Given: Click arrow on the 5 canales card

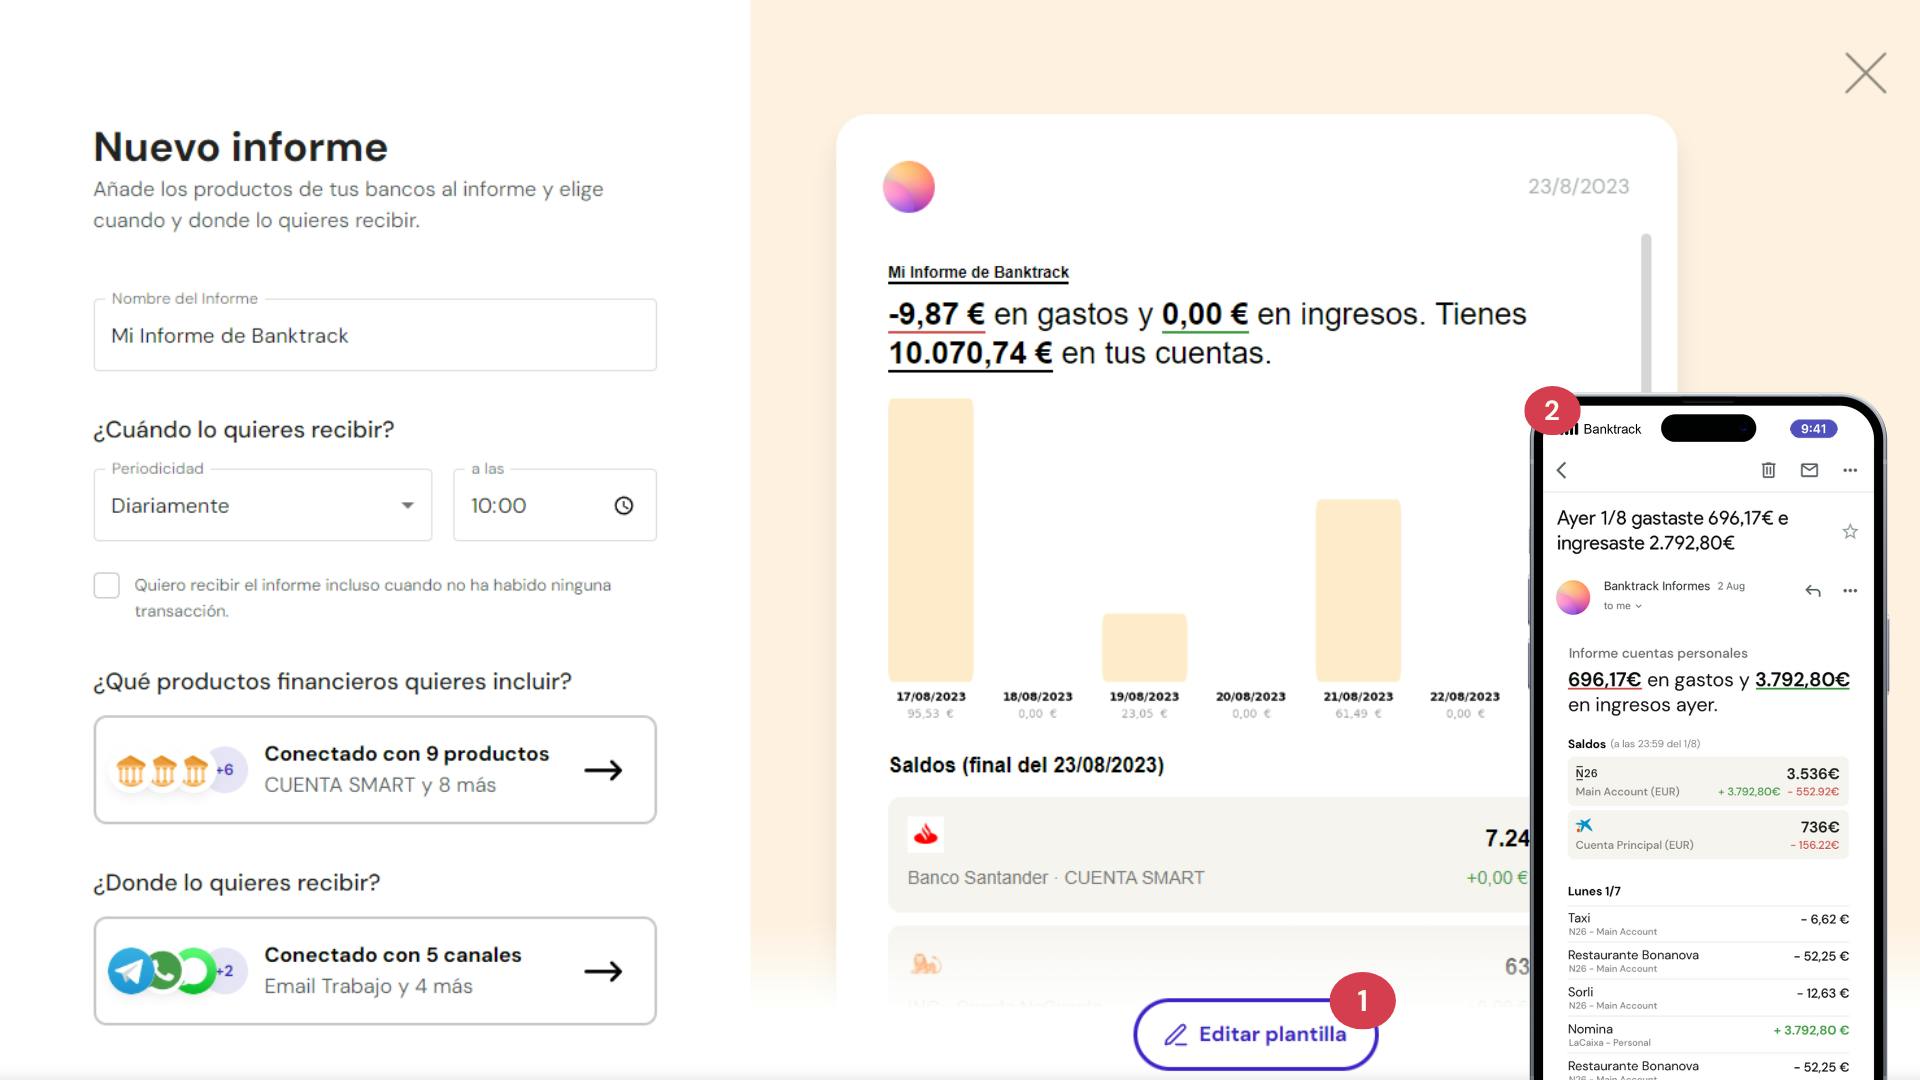Looking at the screenshot, I should tap(603, 971).
